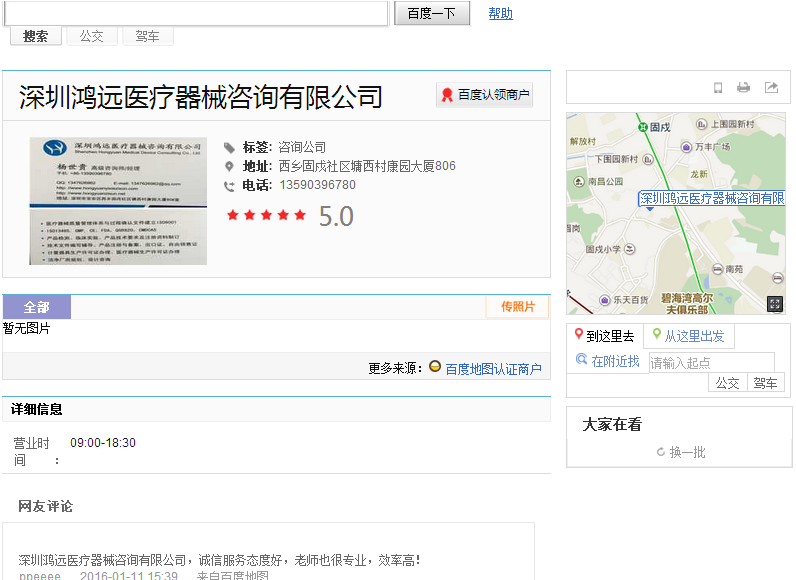Click the 大家在看 panel heading
796x580 pixels.
[x=612, y=424]
